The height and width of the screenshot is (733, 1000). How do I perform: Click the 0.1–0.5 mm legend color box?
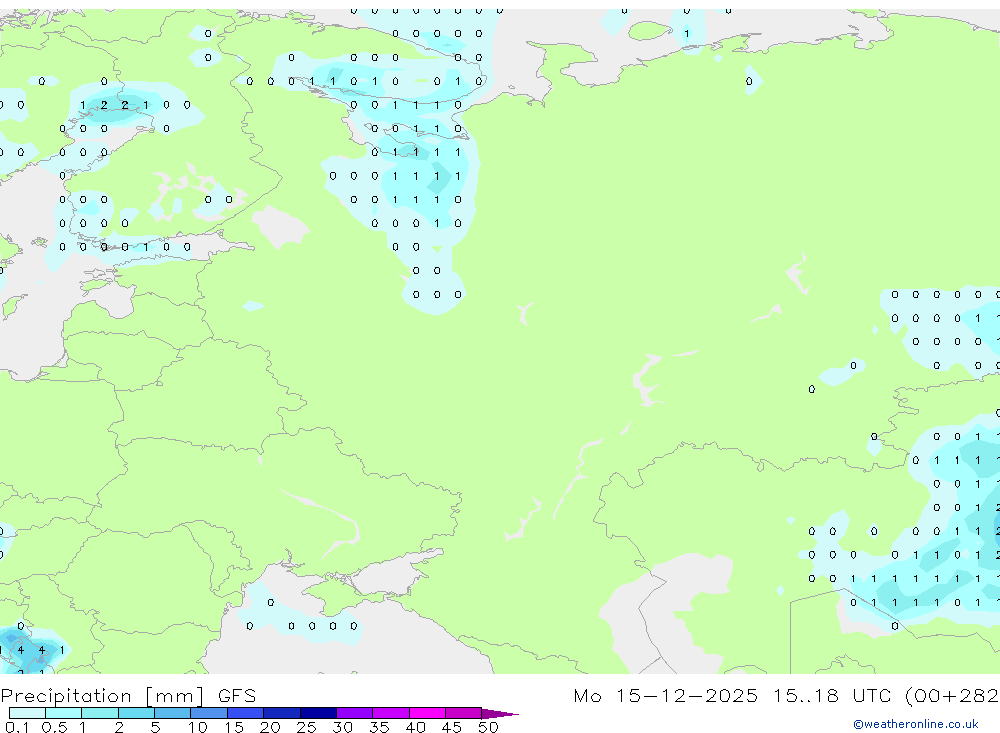(27, 713)
